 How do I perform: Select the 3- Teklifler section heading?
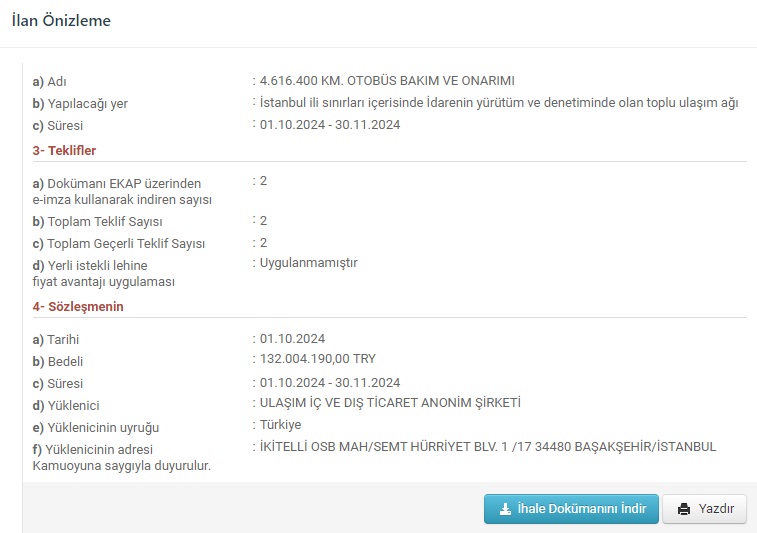click(65, 150)
